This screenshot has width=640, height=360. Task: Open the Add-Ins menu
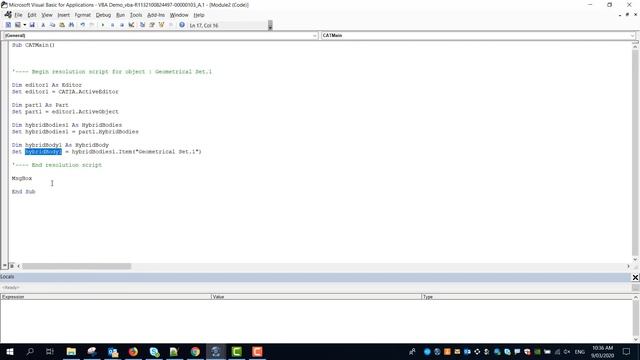[x=156, y=15]
